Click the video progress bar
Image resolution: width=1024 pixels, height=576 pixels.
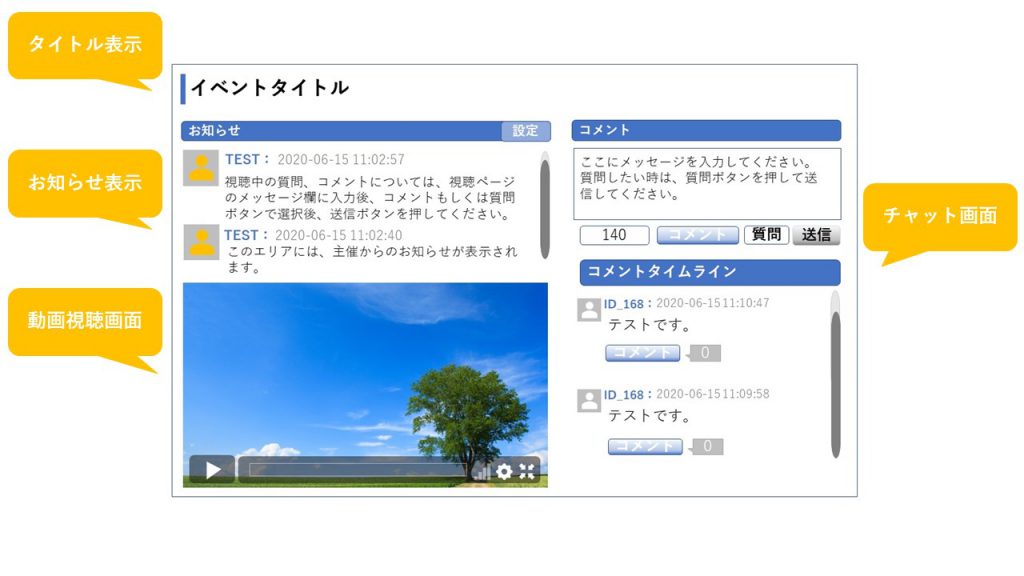coord(358,470)
